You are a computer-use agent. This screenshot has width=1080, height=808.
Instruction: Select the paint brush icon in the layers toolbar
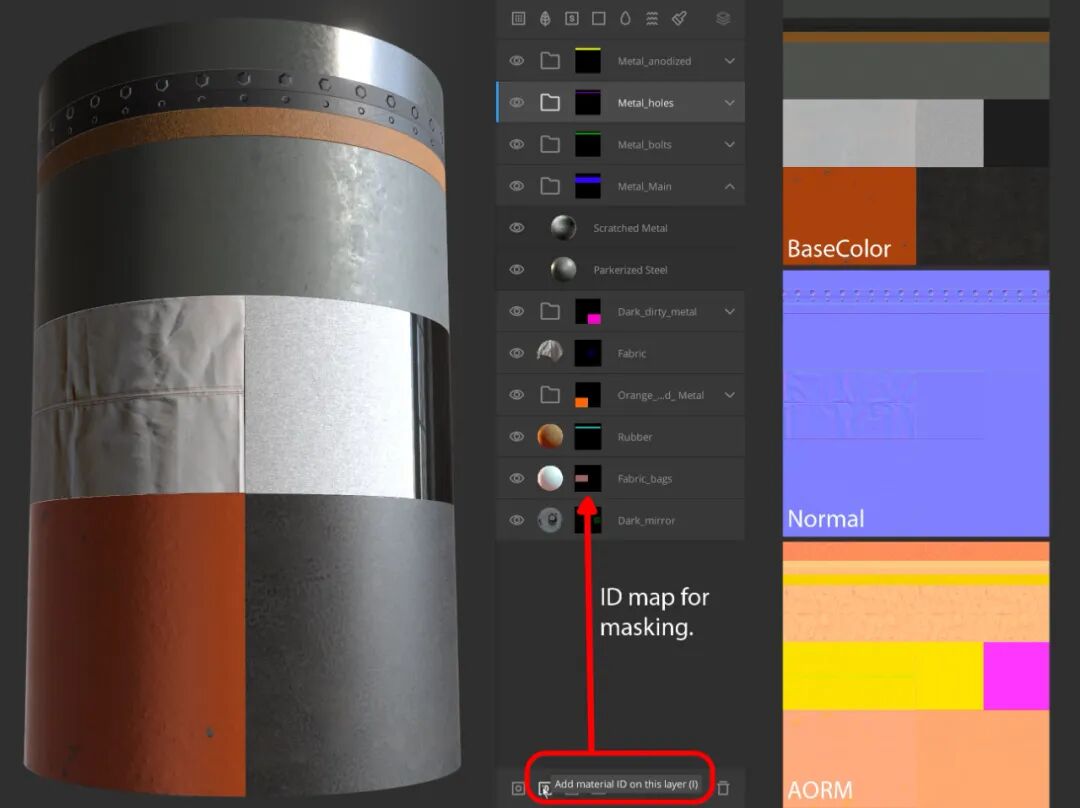(679, 19)
